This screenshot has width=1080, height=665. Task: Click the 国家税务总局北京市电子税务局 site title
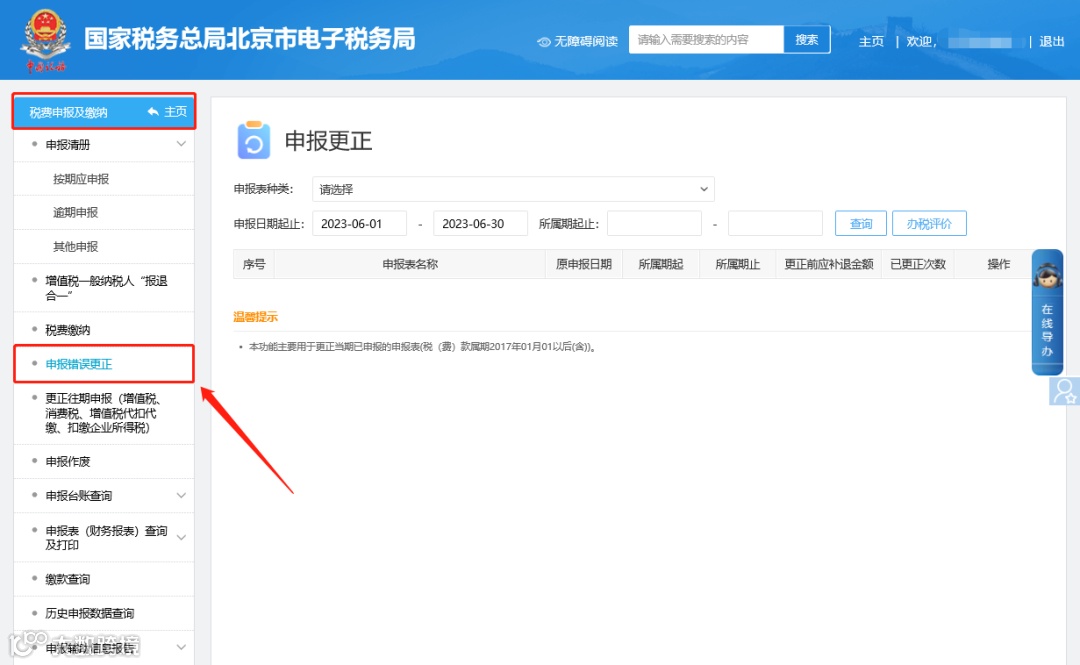pyautogui.click(x=250, y=39)
